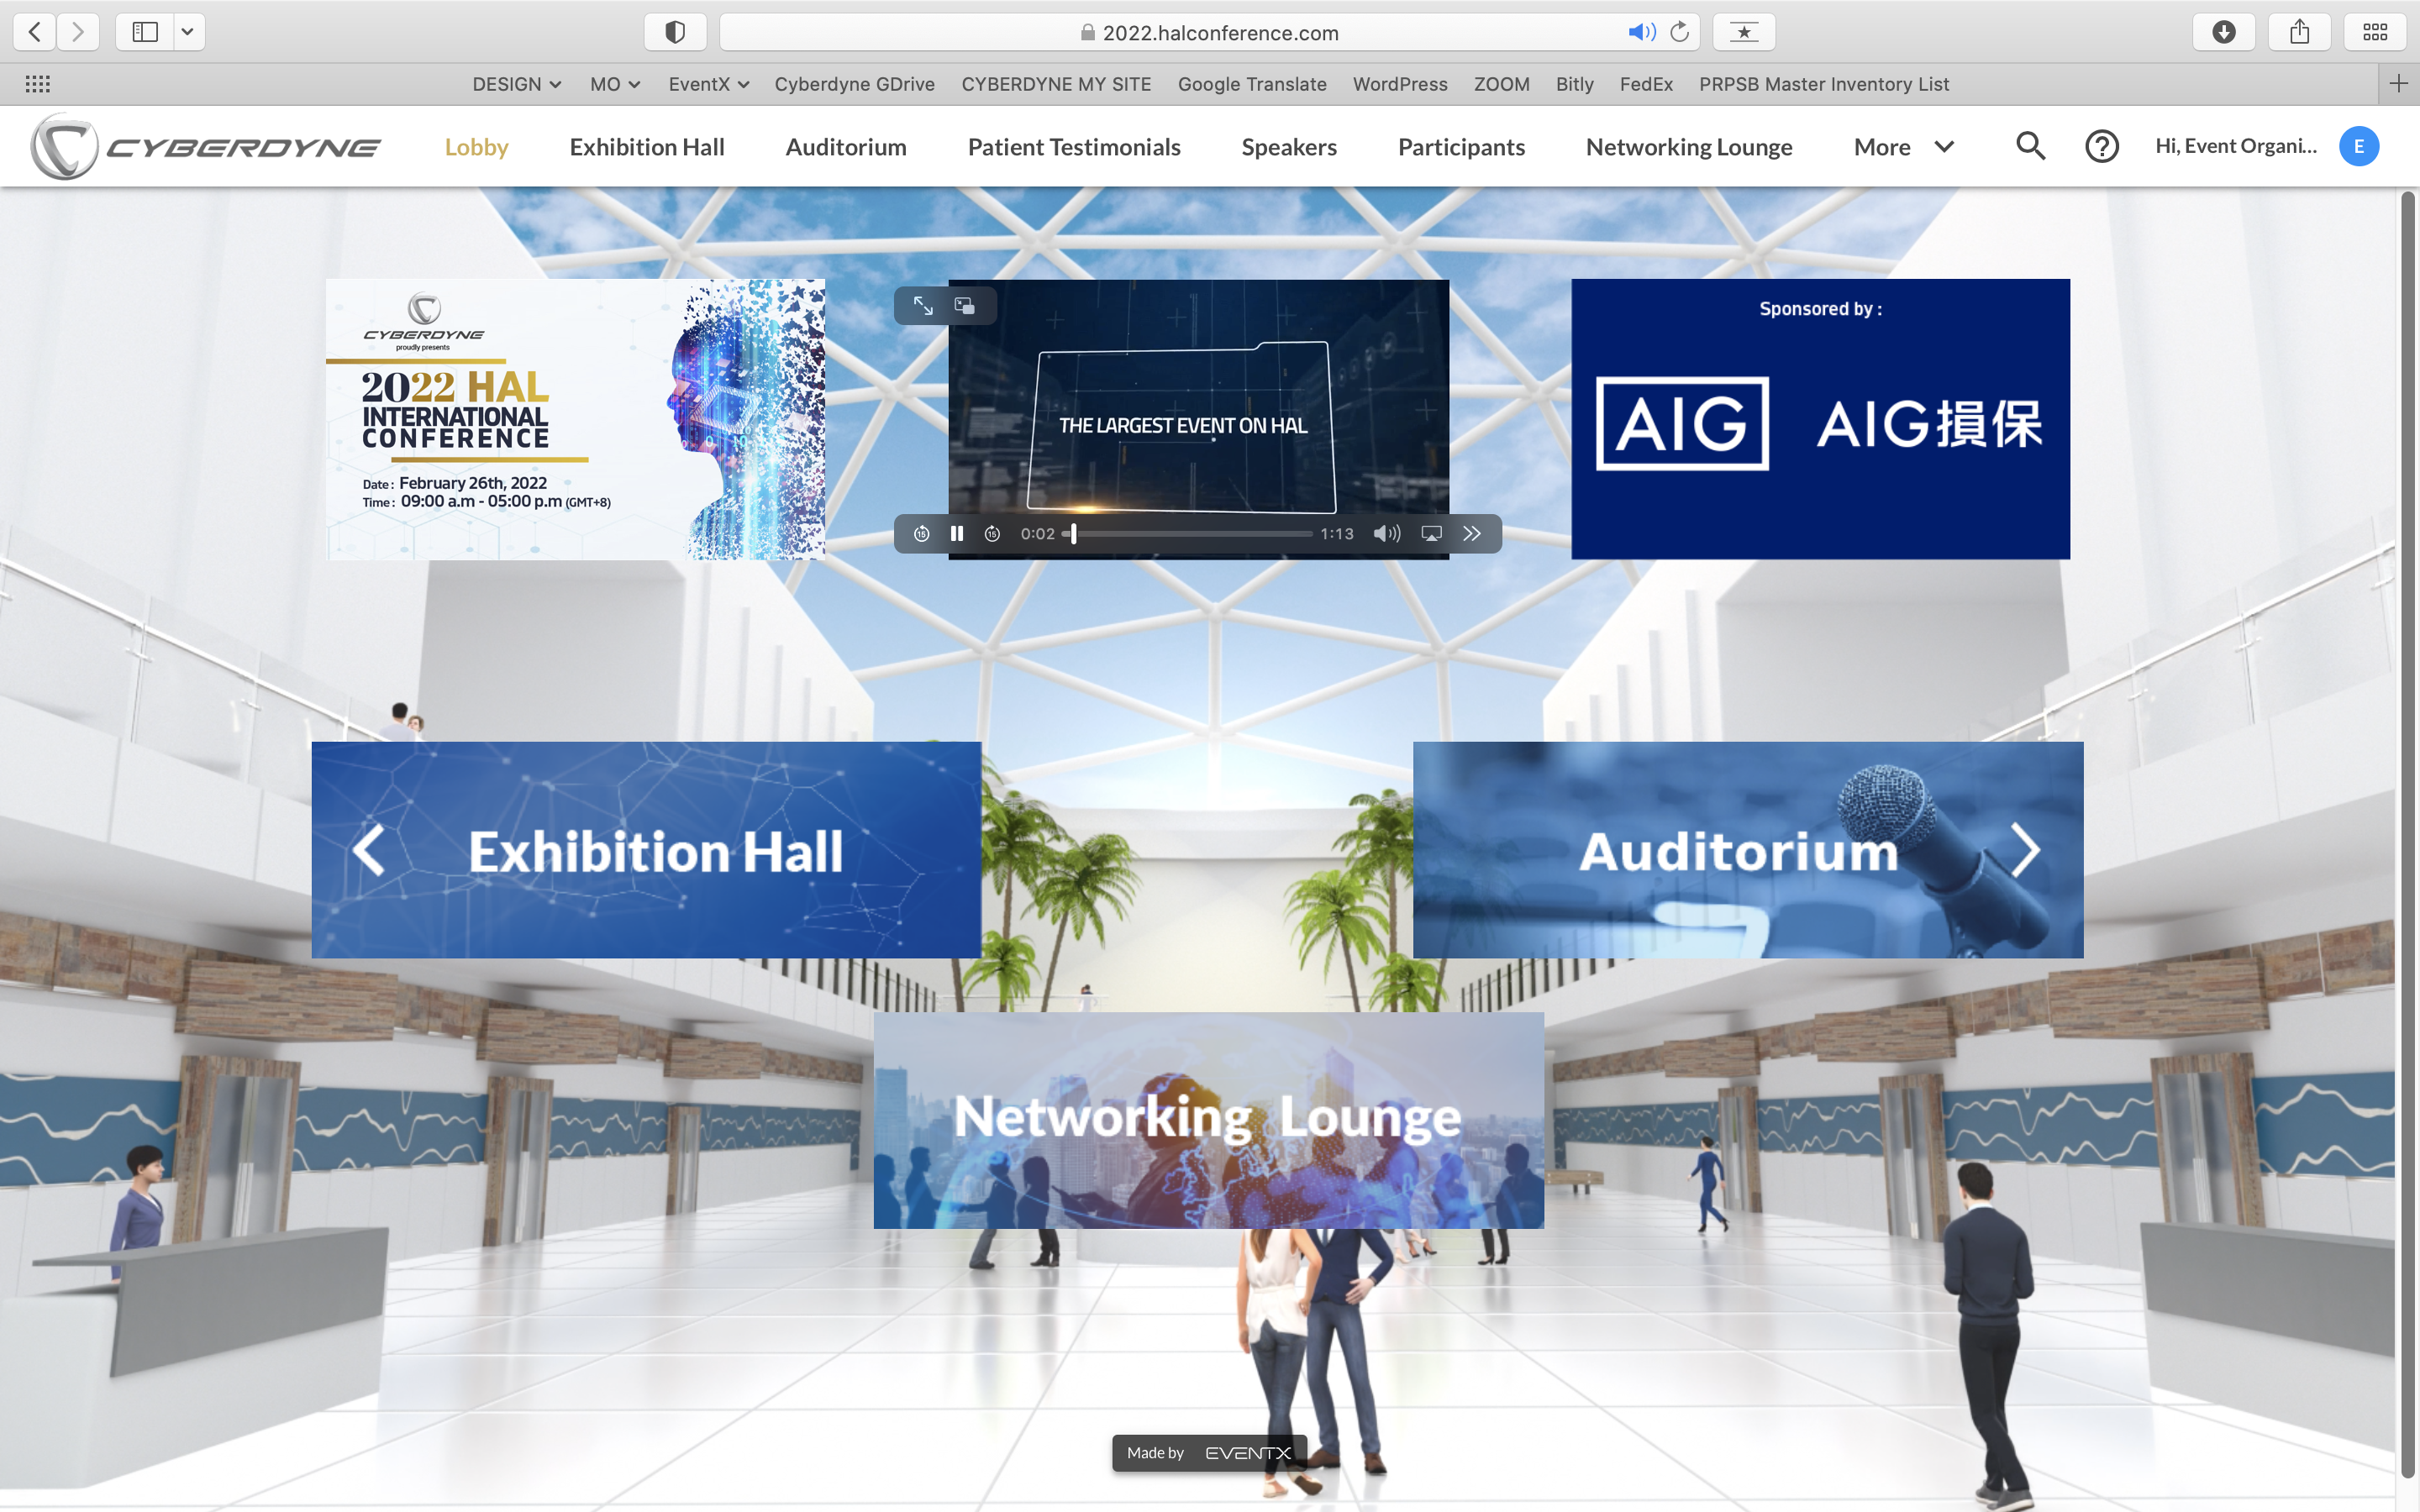The height and width of the screenshot is (1512, 2420).
Task: Click the AIG sponsor banner
Action: point(1820,420)
